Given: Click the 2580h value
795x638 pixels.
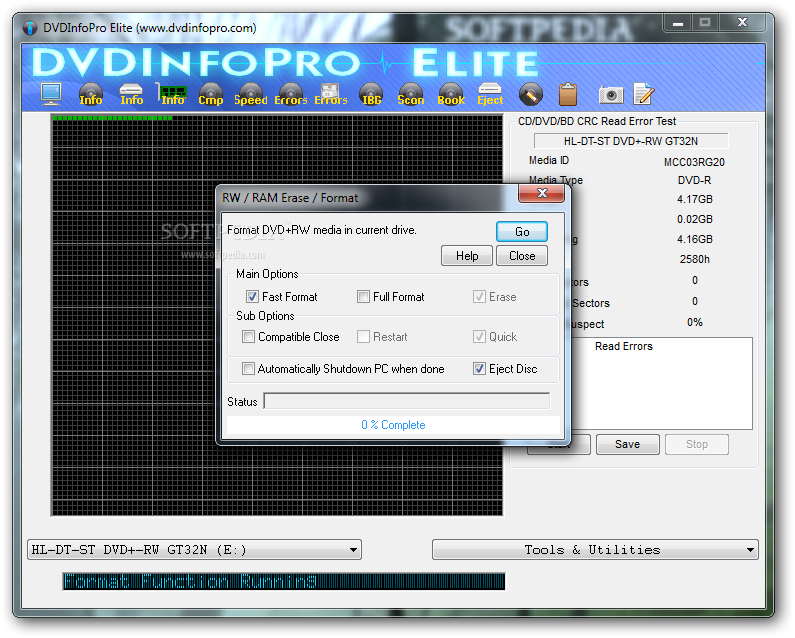Looking at the screenshot, I should pos(695,259).
